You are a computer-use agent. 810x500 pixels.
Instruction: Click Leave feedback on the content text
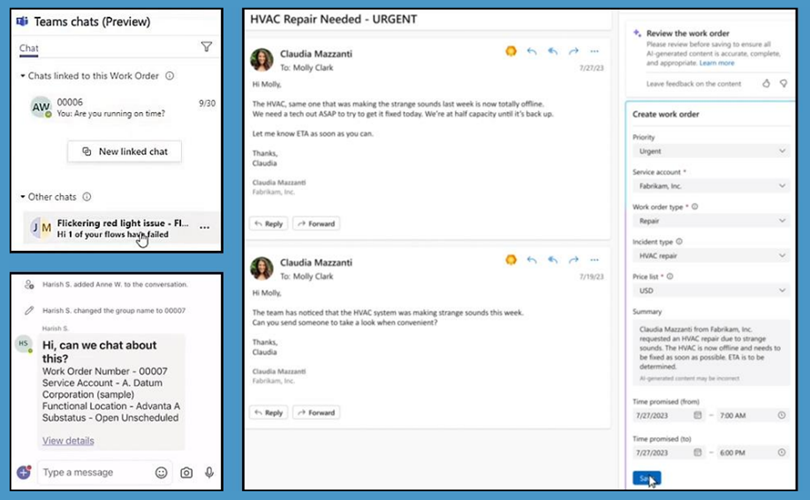[694, 84]
